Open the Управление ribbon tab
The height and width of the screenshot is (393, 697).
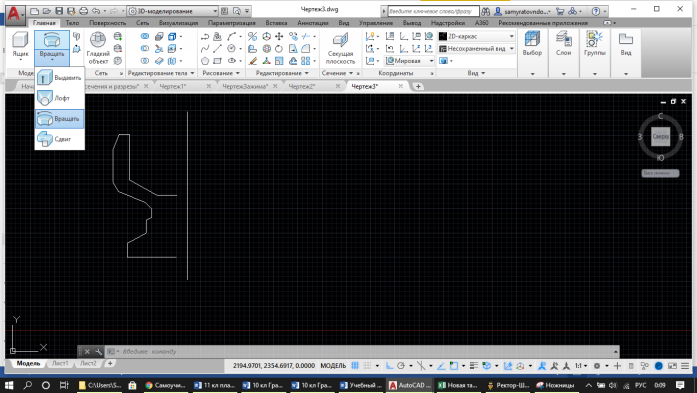[376, 23]
